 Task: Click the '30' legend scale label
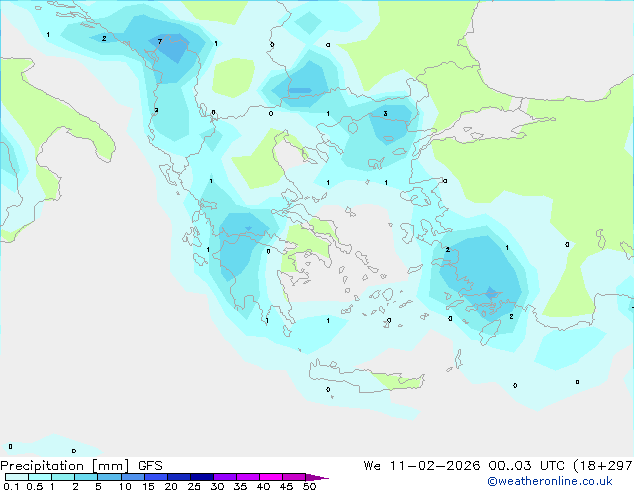pos(217,486)
